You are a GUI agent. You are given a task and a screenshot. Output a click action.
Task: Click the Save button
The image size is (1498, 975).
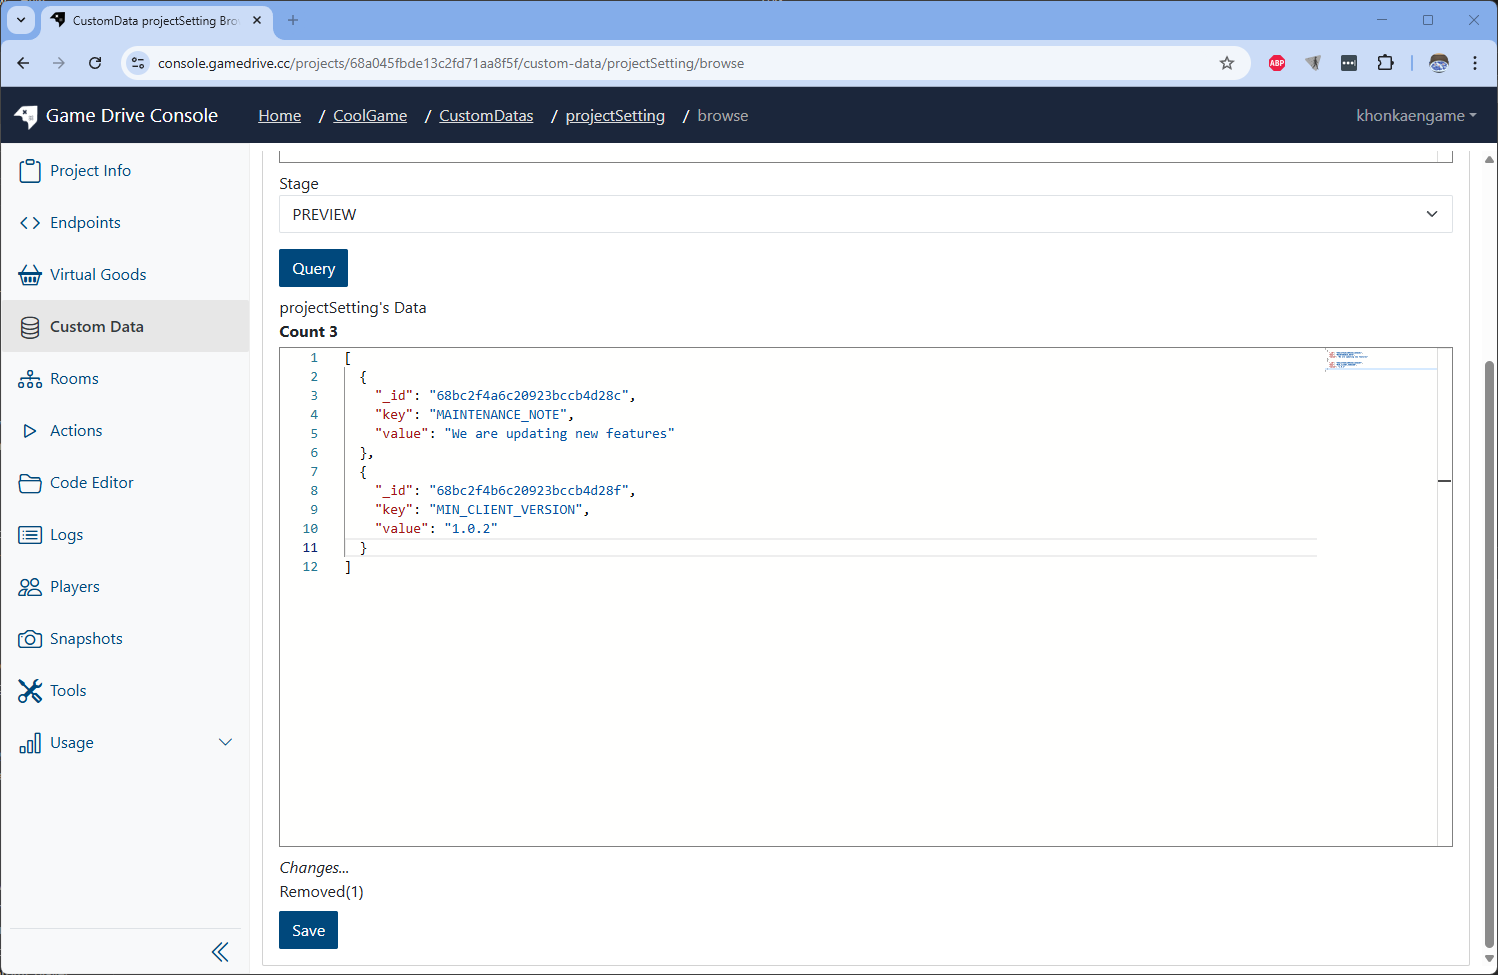coord(308,930)
